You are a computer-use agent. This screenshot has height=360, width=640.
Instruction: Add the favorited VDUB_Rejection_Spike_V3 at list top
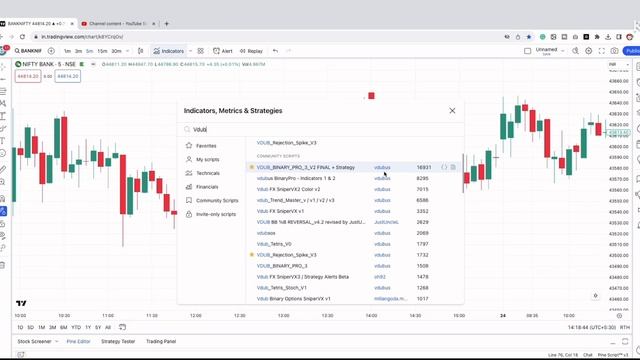287,143
